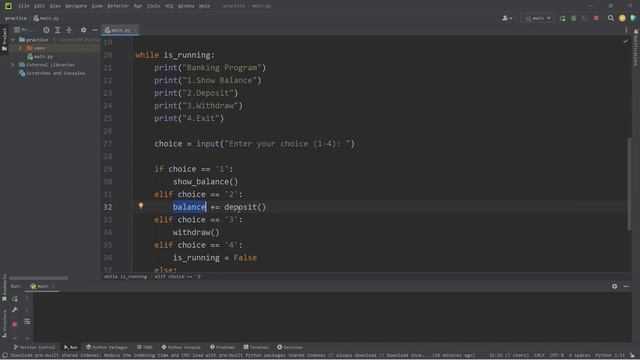Open Project panel gear options

(83, 30)
